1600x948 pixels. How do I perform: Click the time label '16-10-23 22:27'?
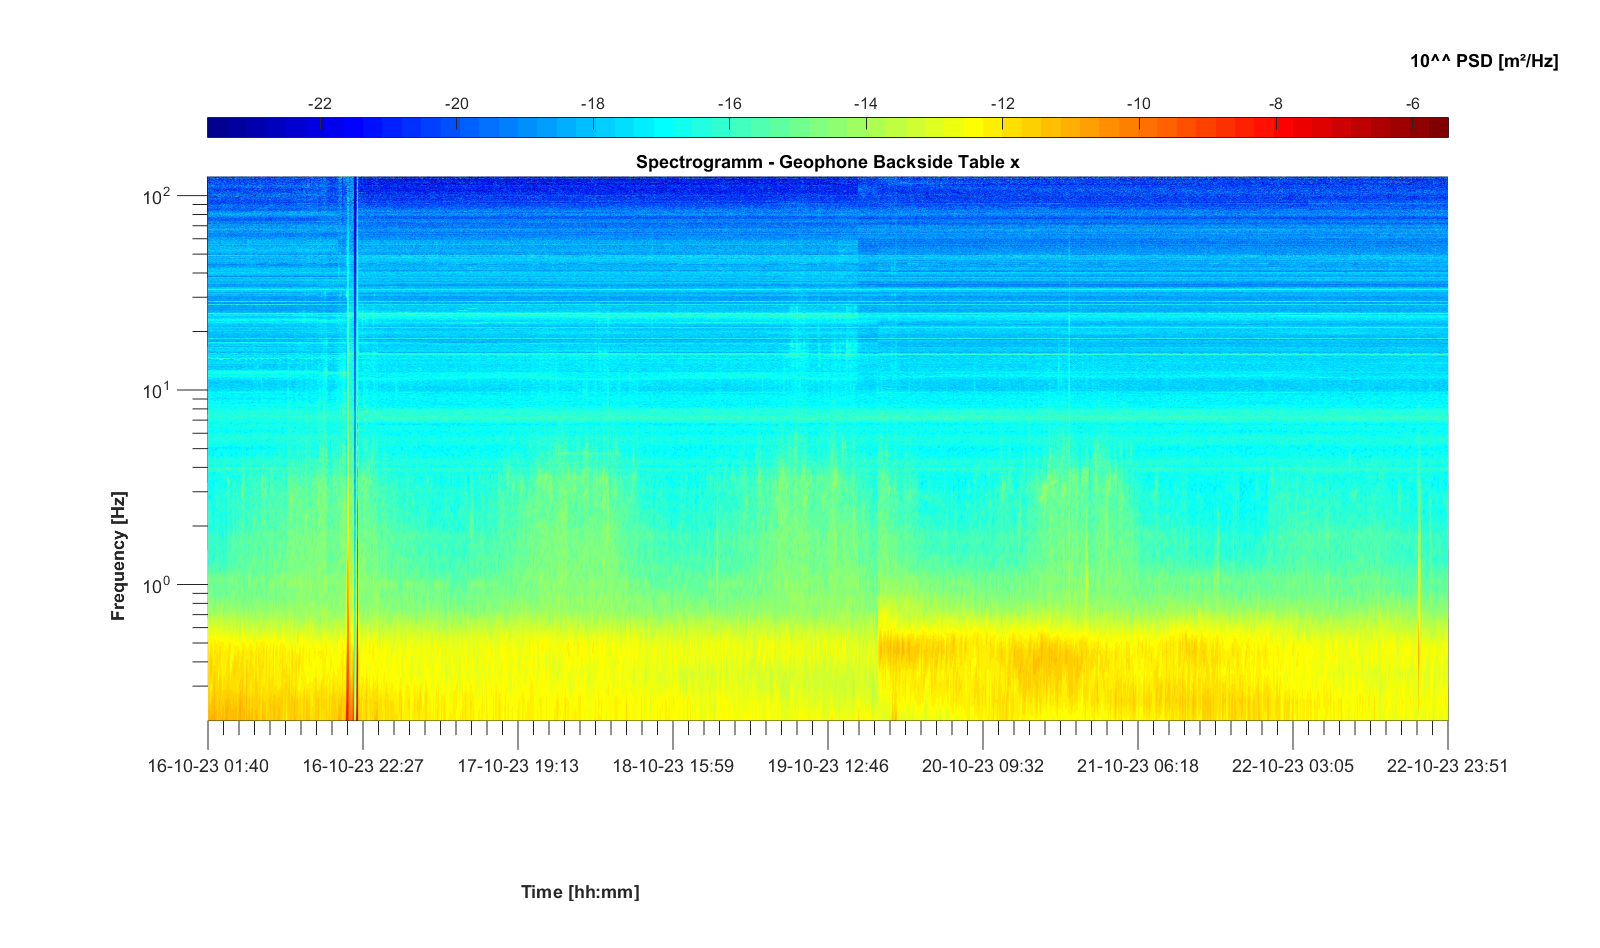(363, 766)
